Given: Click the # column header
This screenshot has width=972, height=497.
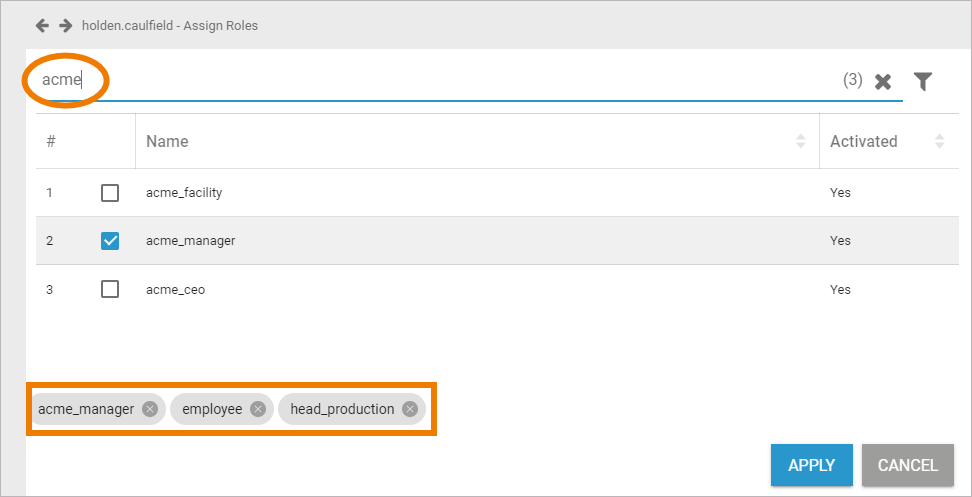Looking at the screenshot, I should coord(51,141).
